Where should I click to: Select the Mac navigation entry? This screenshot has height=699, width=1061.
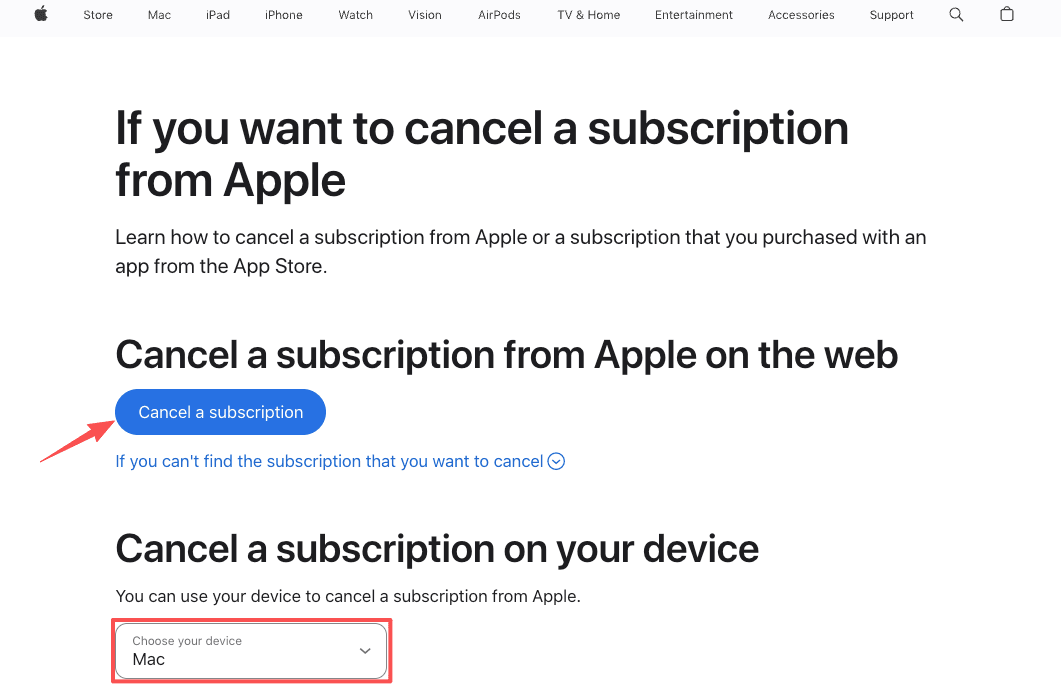coord(158,14)
